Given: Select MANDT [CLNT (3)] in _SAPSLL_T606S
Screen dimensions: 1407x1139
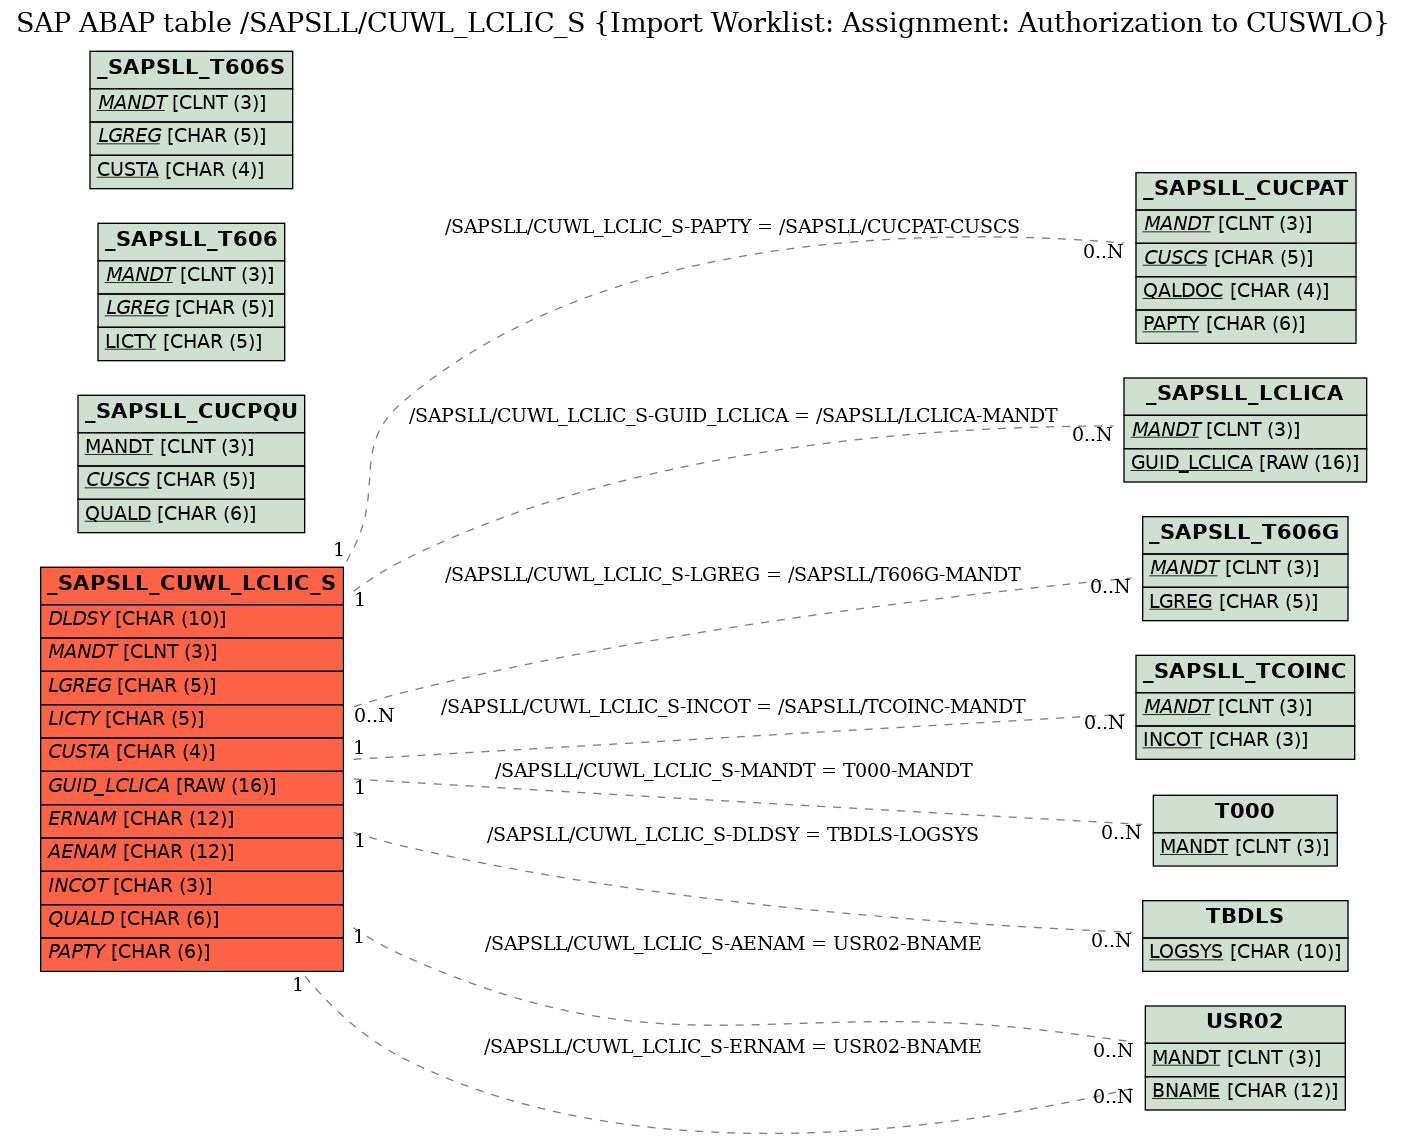Looking at the screenshot, I should [x=191, y=104].
